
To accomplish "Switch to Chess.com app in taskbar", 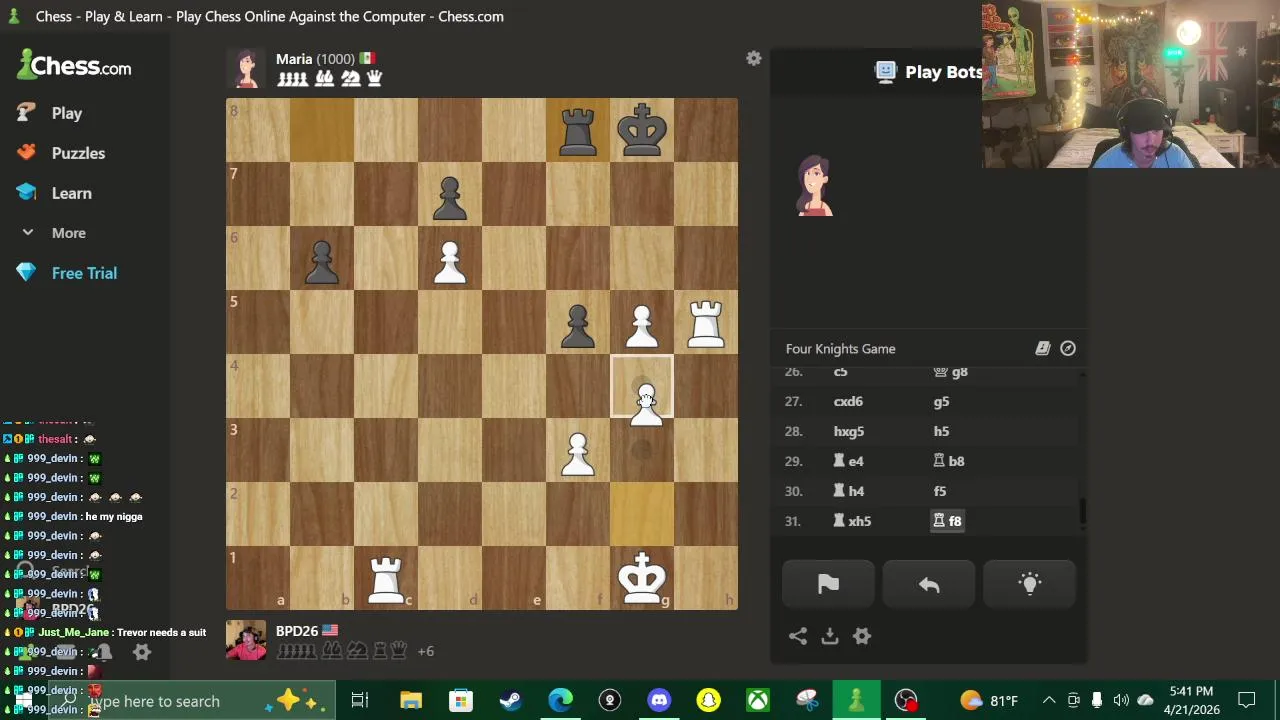I will (x=856, y=700).
